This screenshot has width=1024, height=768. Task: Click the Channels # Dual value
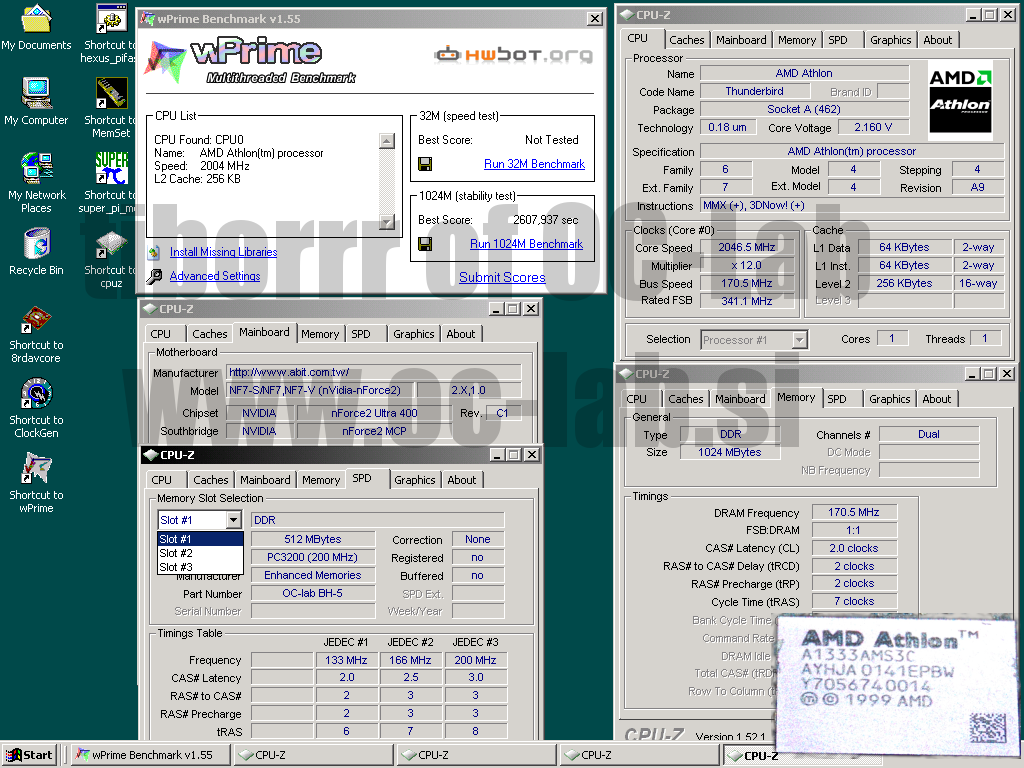929,434
